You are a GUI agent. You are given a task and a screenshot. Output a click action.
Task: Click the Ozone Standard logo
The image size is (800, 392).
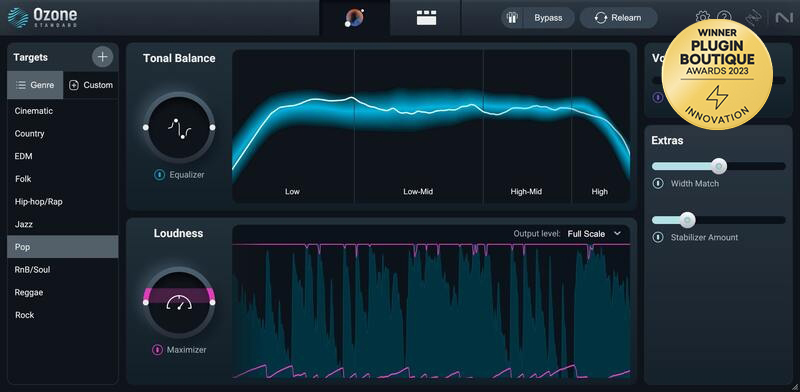click(42, 17)
